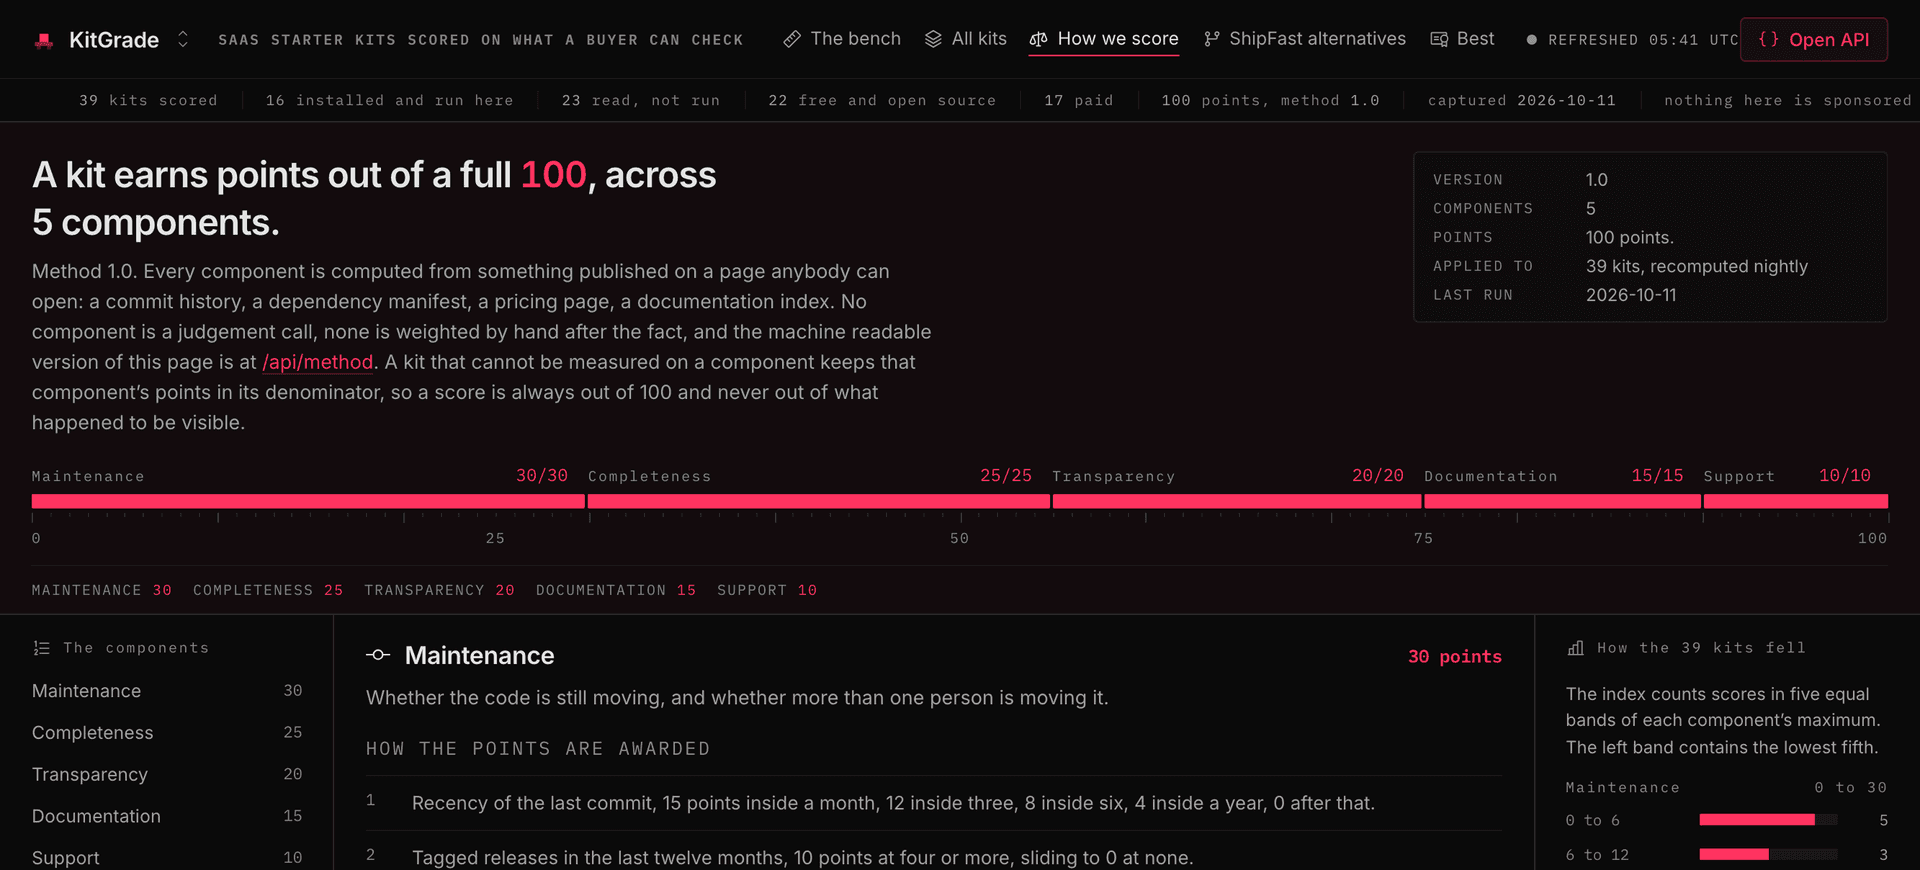Open the KitGrade switcher chevron

coord(183,39)
